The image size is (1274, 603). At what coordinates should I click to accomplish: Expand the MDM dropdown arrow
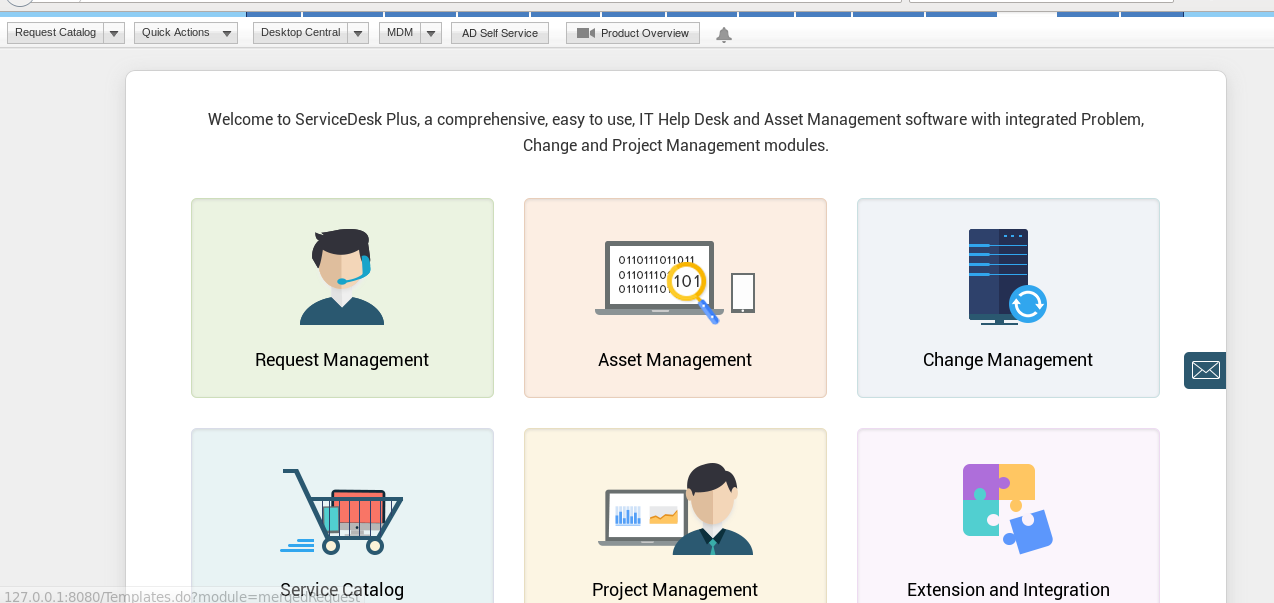431,33
